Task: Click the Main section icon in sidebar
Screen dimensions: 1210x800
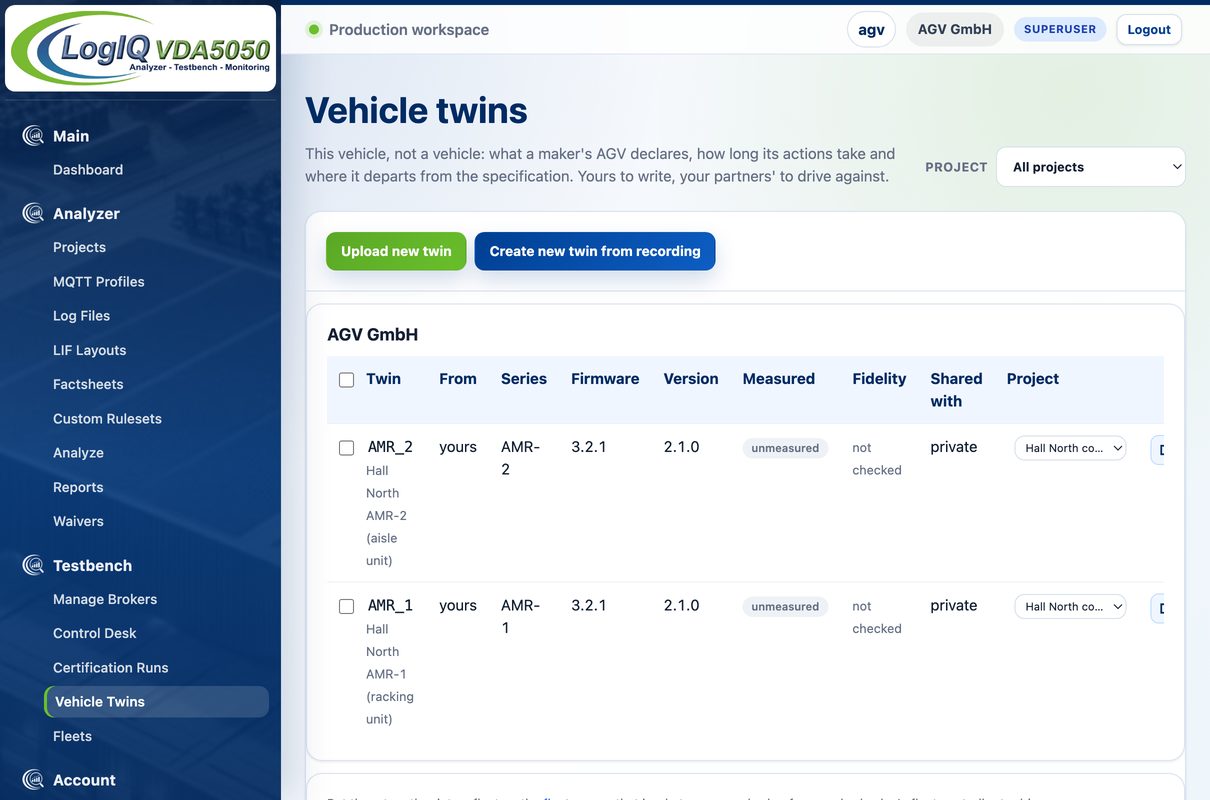Action: (x=33, y=136)
